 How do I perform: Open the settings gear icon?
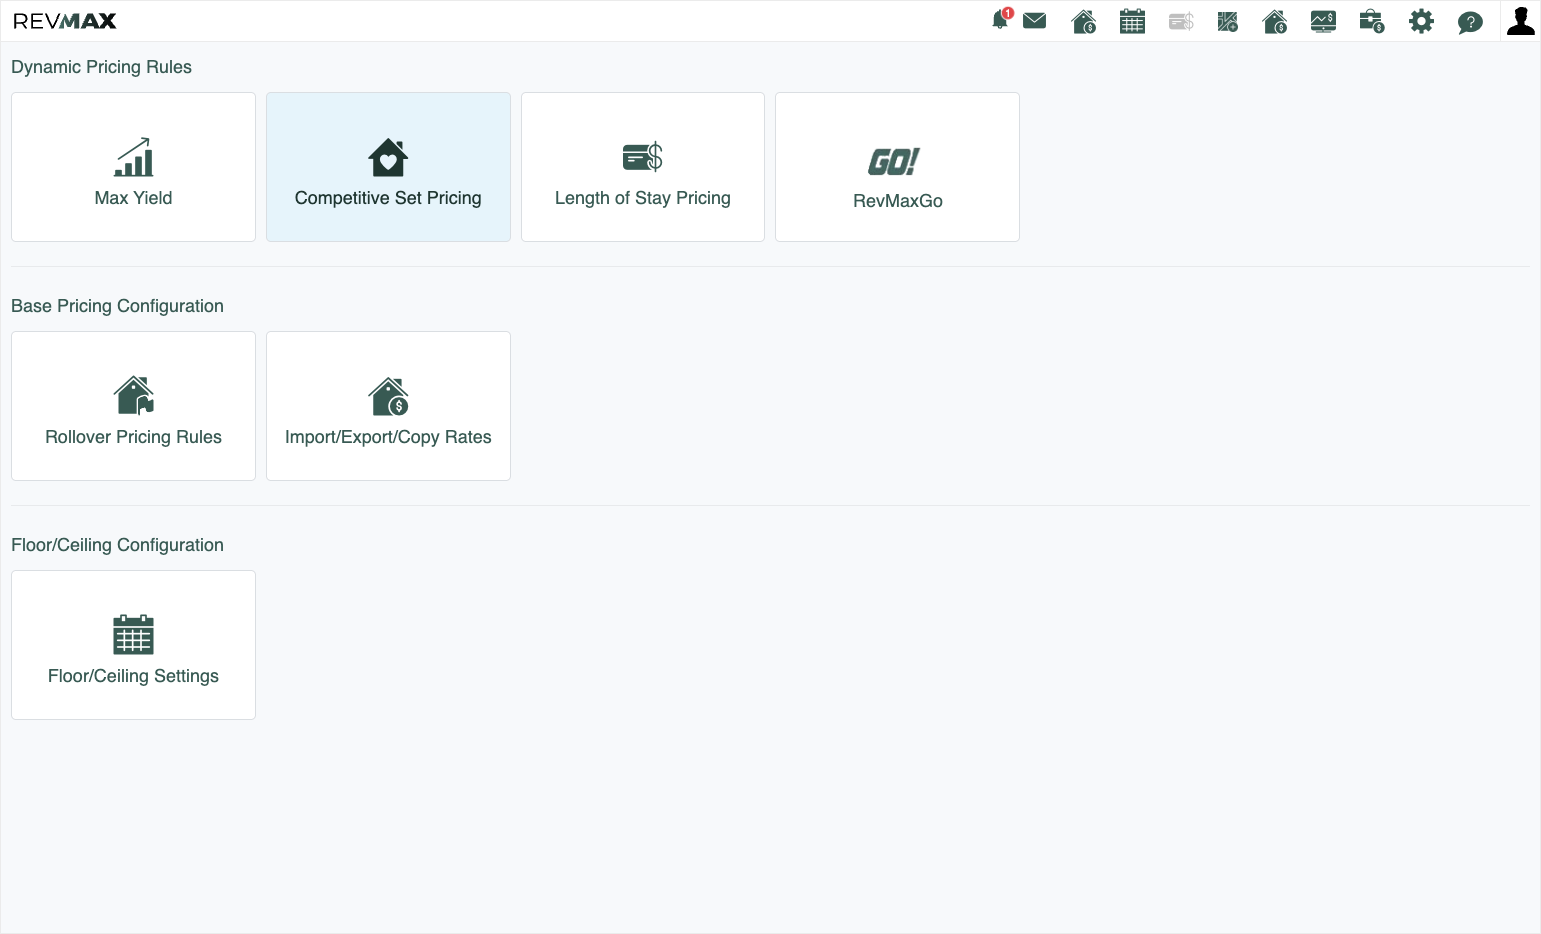(1421, 21)
